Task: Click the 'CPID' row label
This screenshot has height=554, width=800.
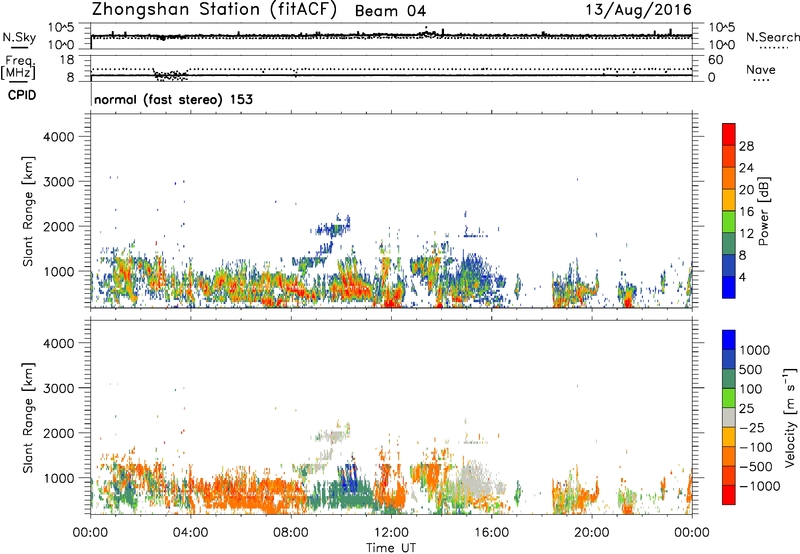Action: (x=22, y=95)
